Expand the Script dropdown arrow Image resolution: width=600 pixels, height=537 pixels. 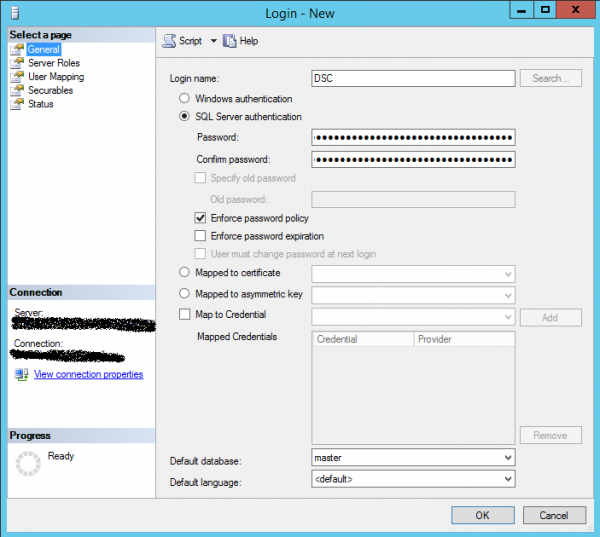point(213,41)
